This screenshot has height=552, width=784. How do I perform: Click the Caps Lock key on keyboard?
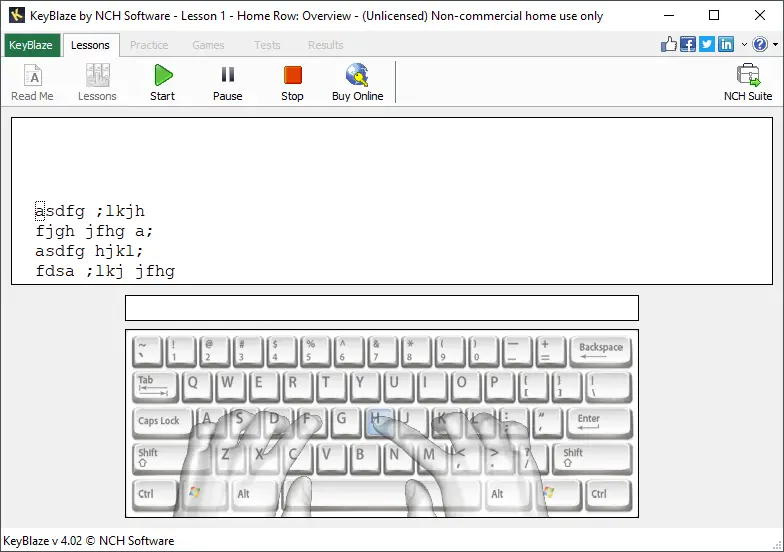point(162,424)
